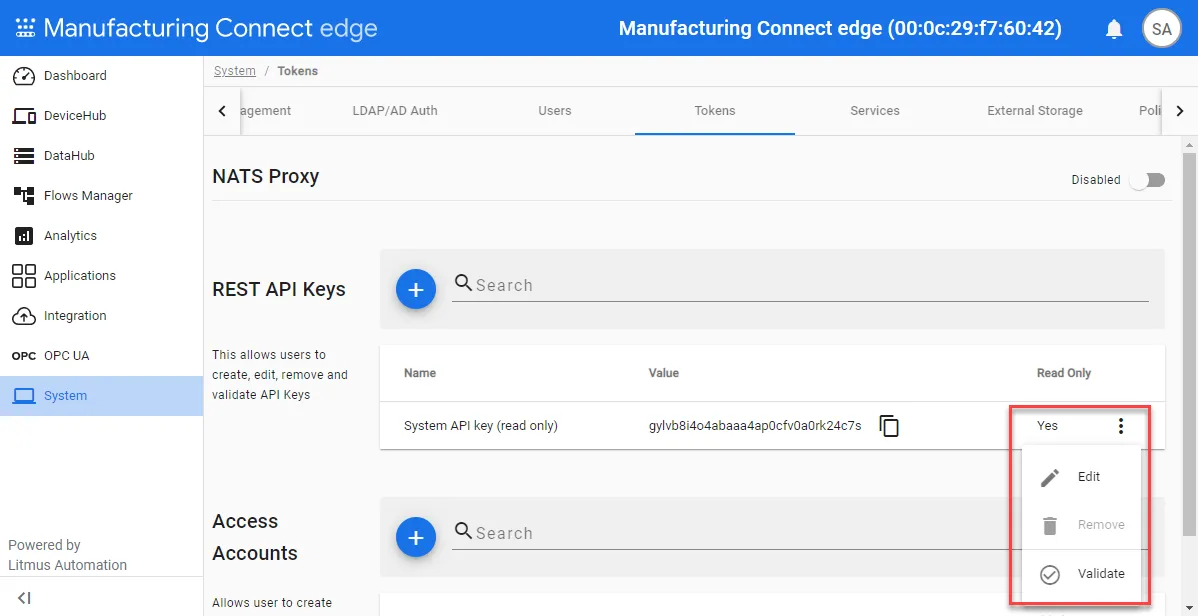Select 'System API key (read only)' row name
Viewport: 1198px width, 616px height.
tap(481, 426)
